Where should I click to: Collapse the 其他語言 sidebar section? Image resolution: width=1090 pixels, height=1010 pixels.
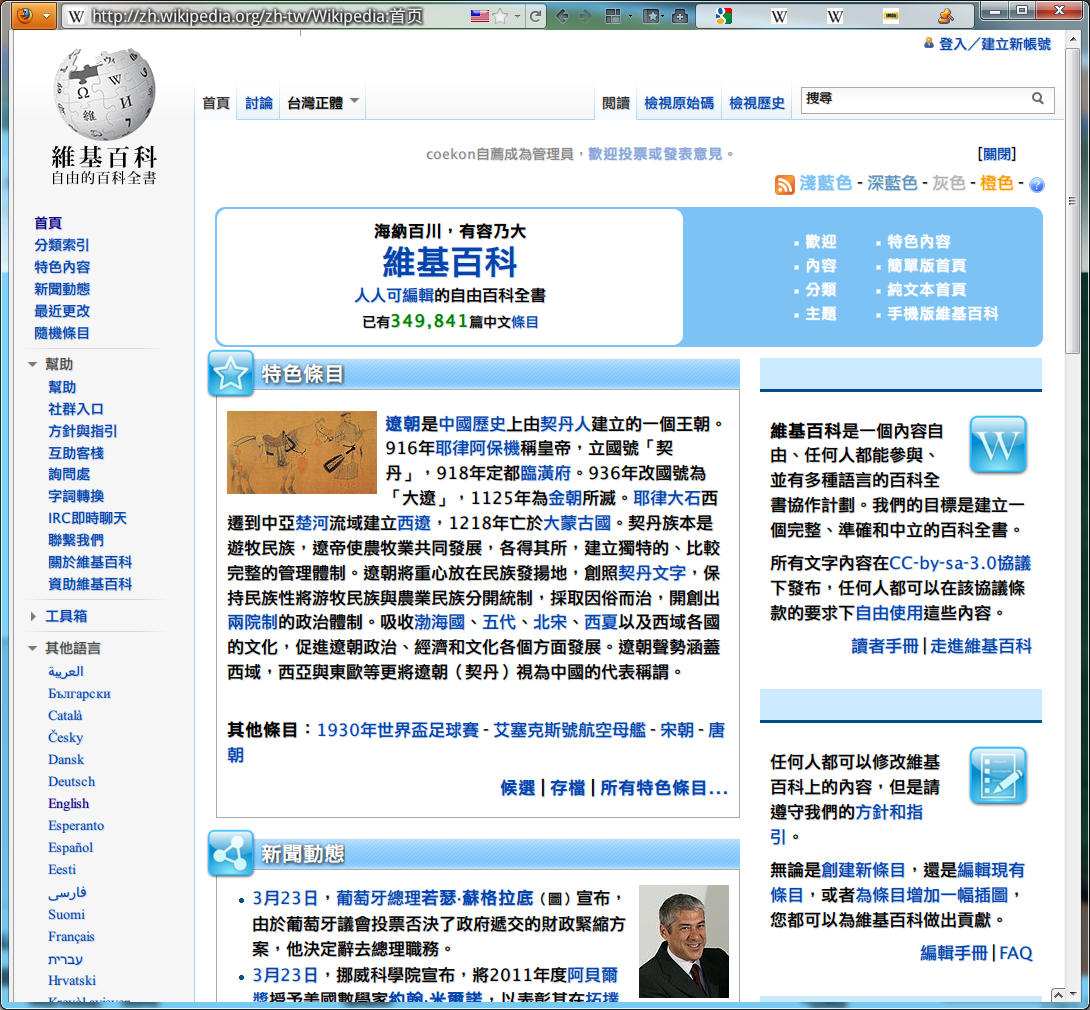33,649
